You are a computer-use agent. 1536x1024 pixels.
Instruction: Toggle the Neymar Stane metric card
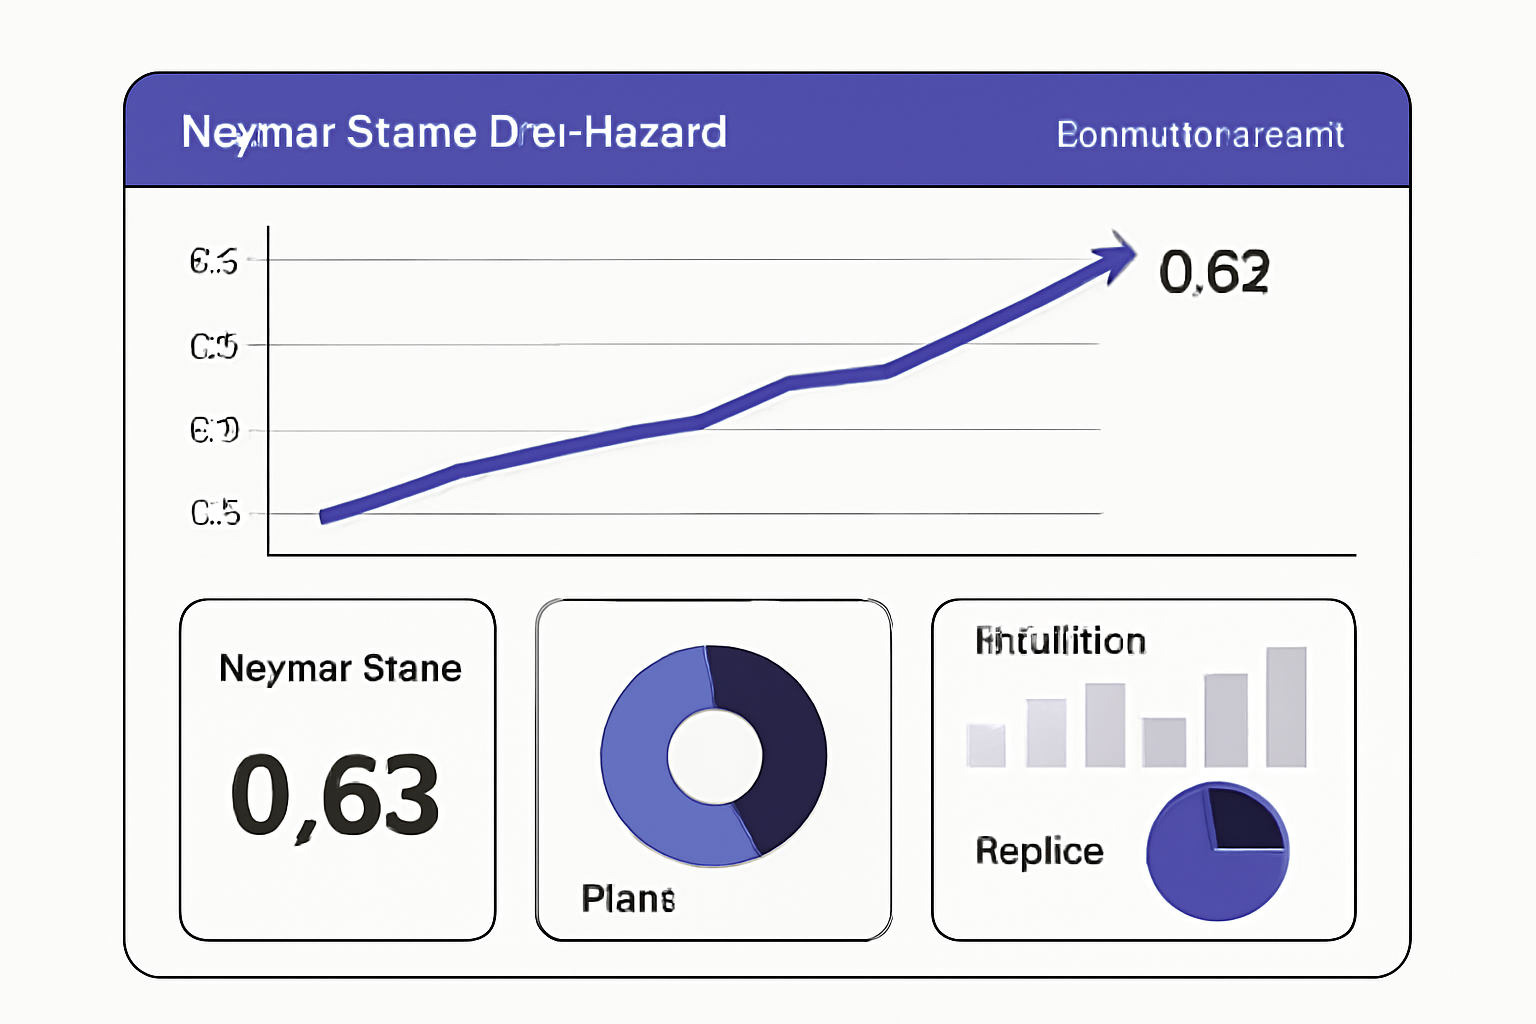pyautogui.click(x=337, y=768)
